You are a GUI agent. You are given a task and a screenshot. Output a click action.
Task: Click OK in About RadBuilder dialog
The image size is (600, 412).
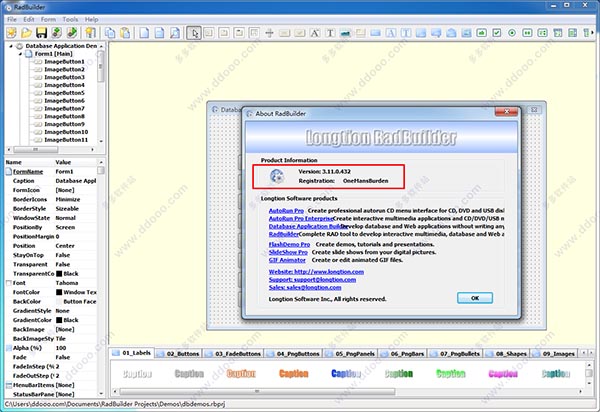click(x=475, y=298)
